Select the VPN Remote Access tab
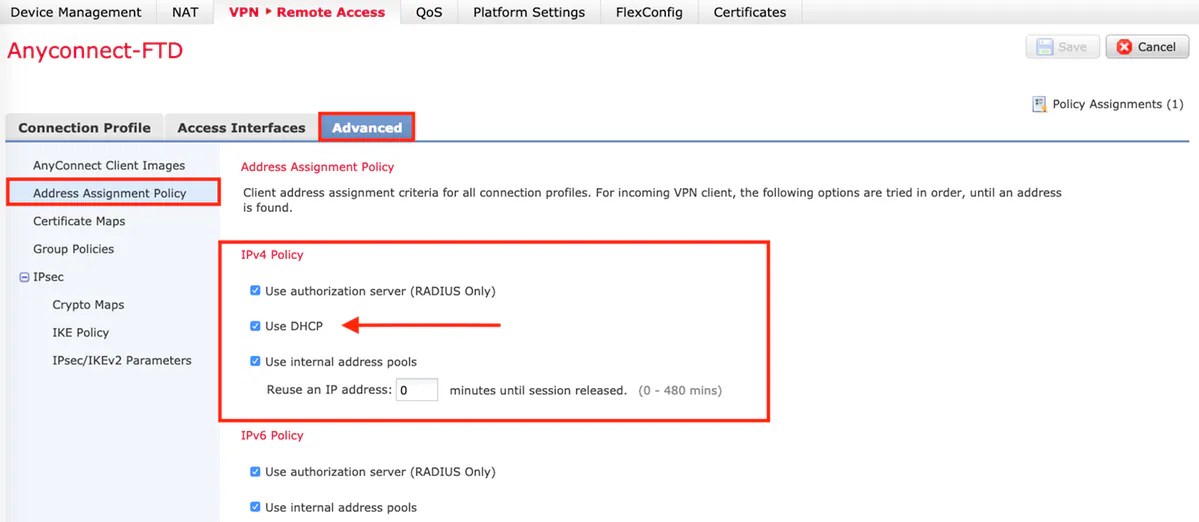 point(307,12)
